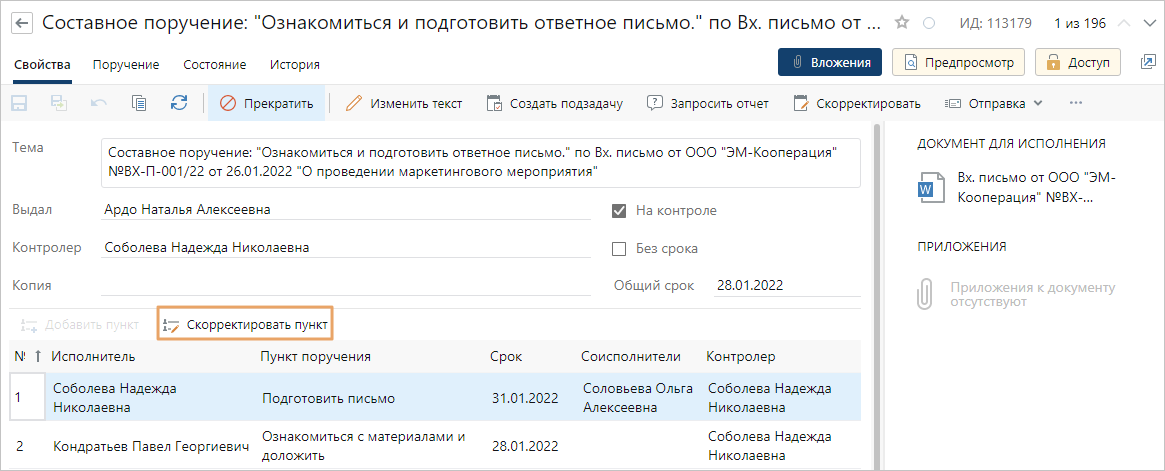Click Создать подзадачу in the toolbar

point(554,103)
